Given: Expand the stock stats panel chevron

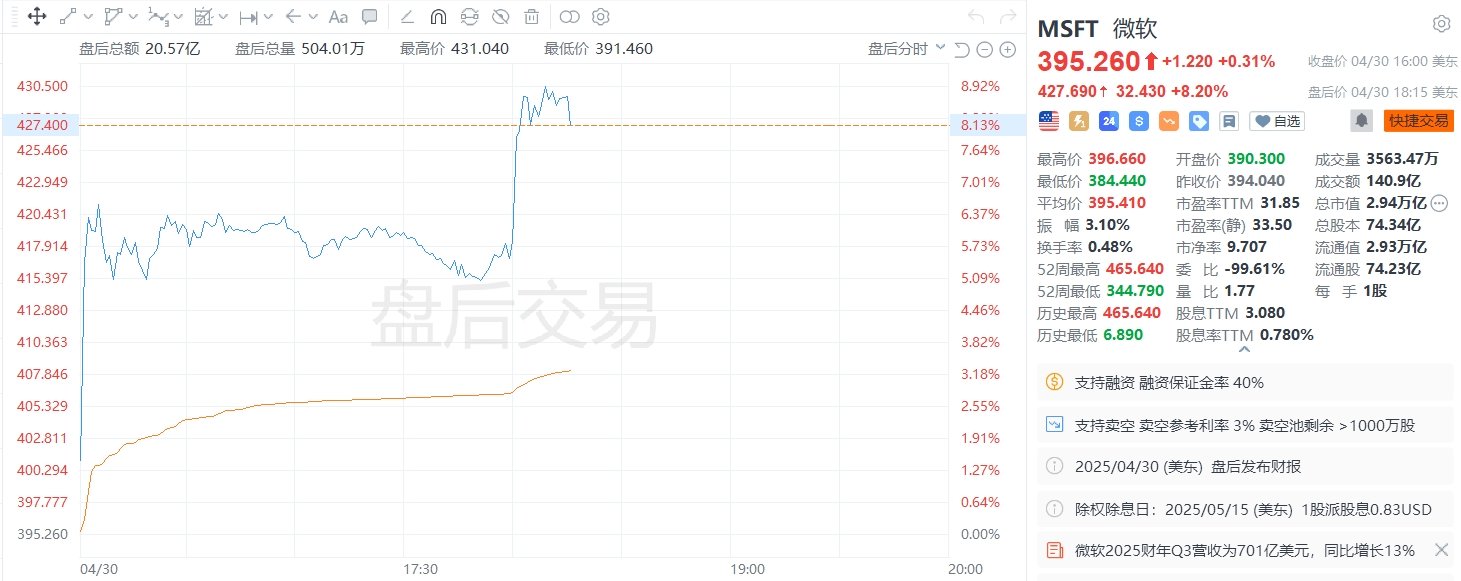Looking at the screenshot, I should pos(1244,349).
